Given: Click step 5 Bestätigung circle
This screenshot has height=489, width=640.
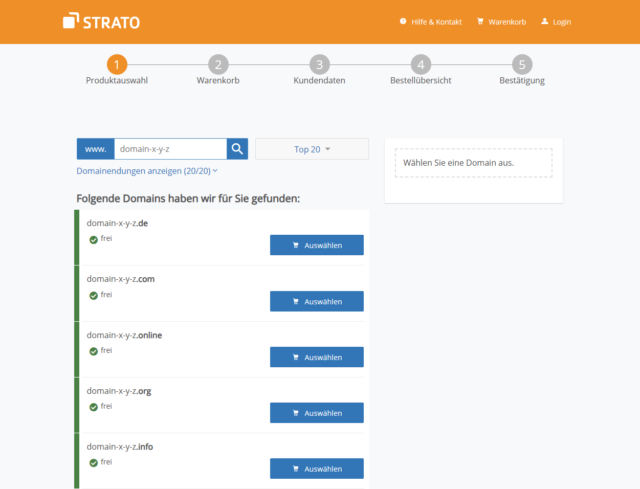Looking at the screenshot, I should coord(522,64).
